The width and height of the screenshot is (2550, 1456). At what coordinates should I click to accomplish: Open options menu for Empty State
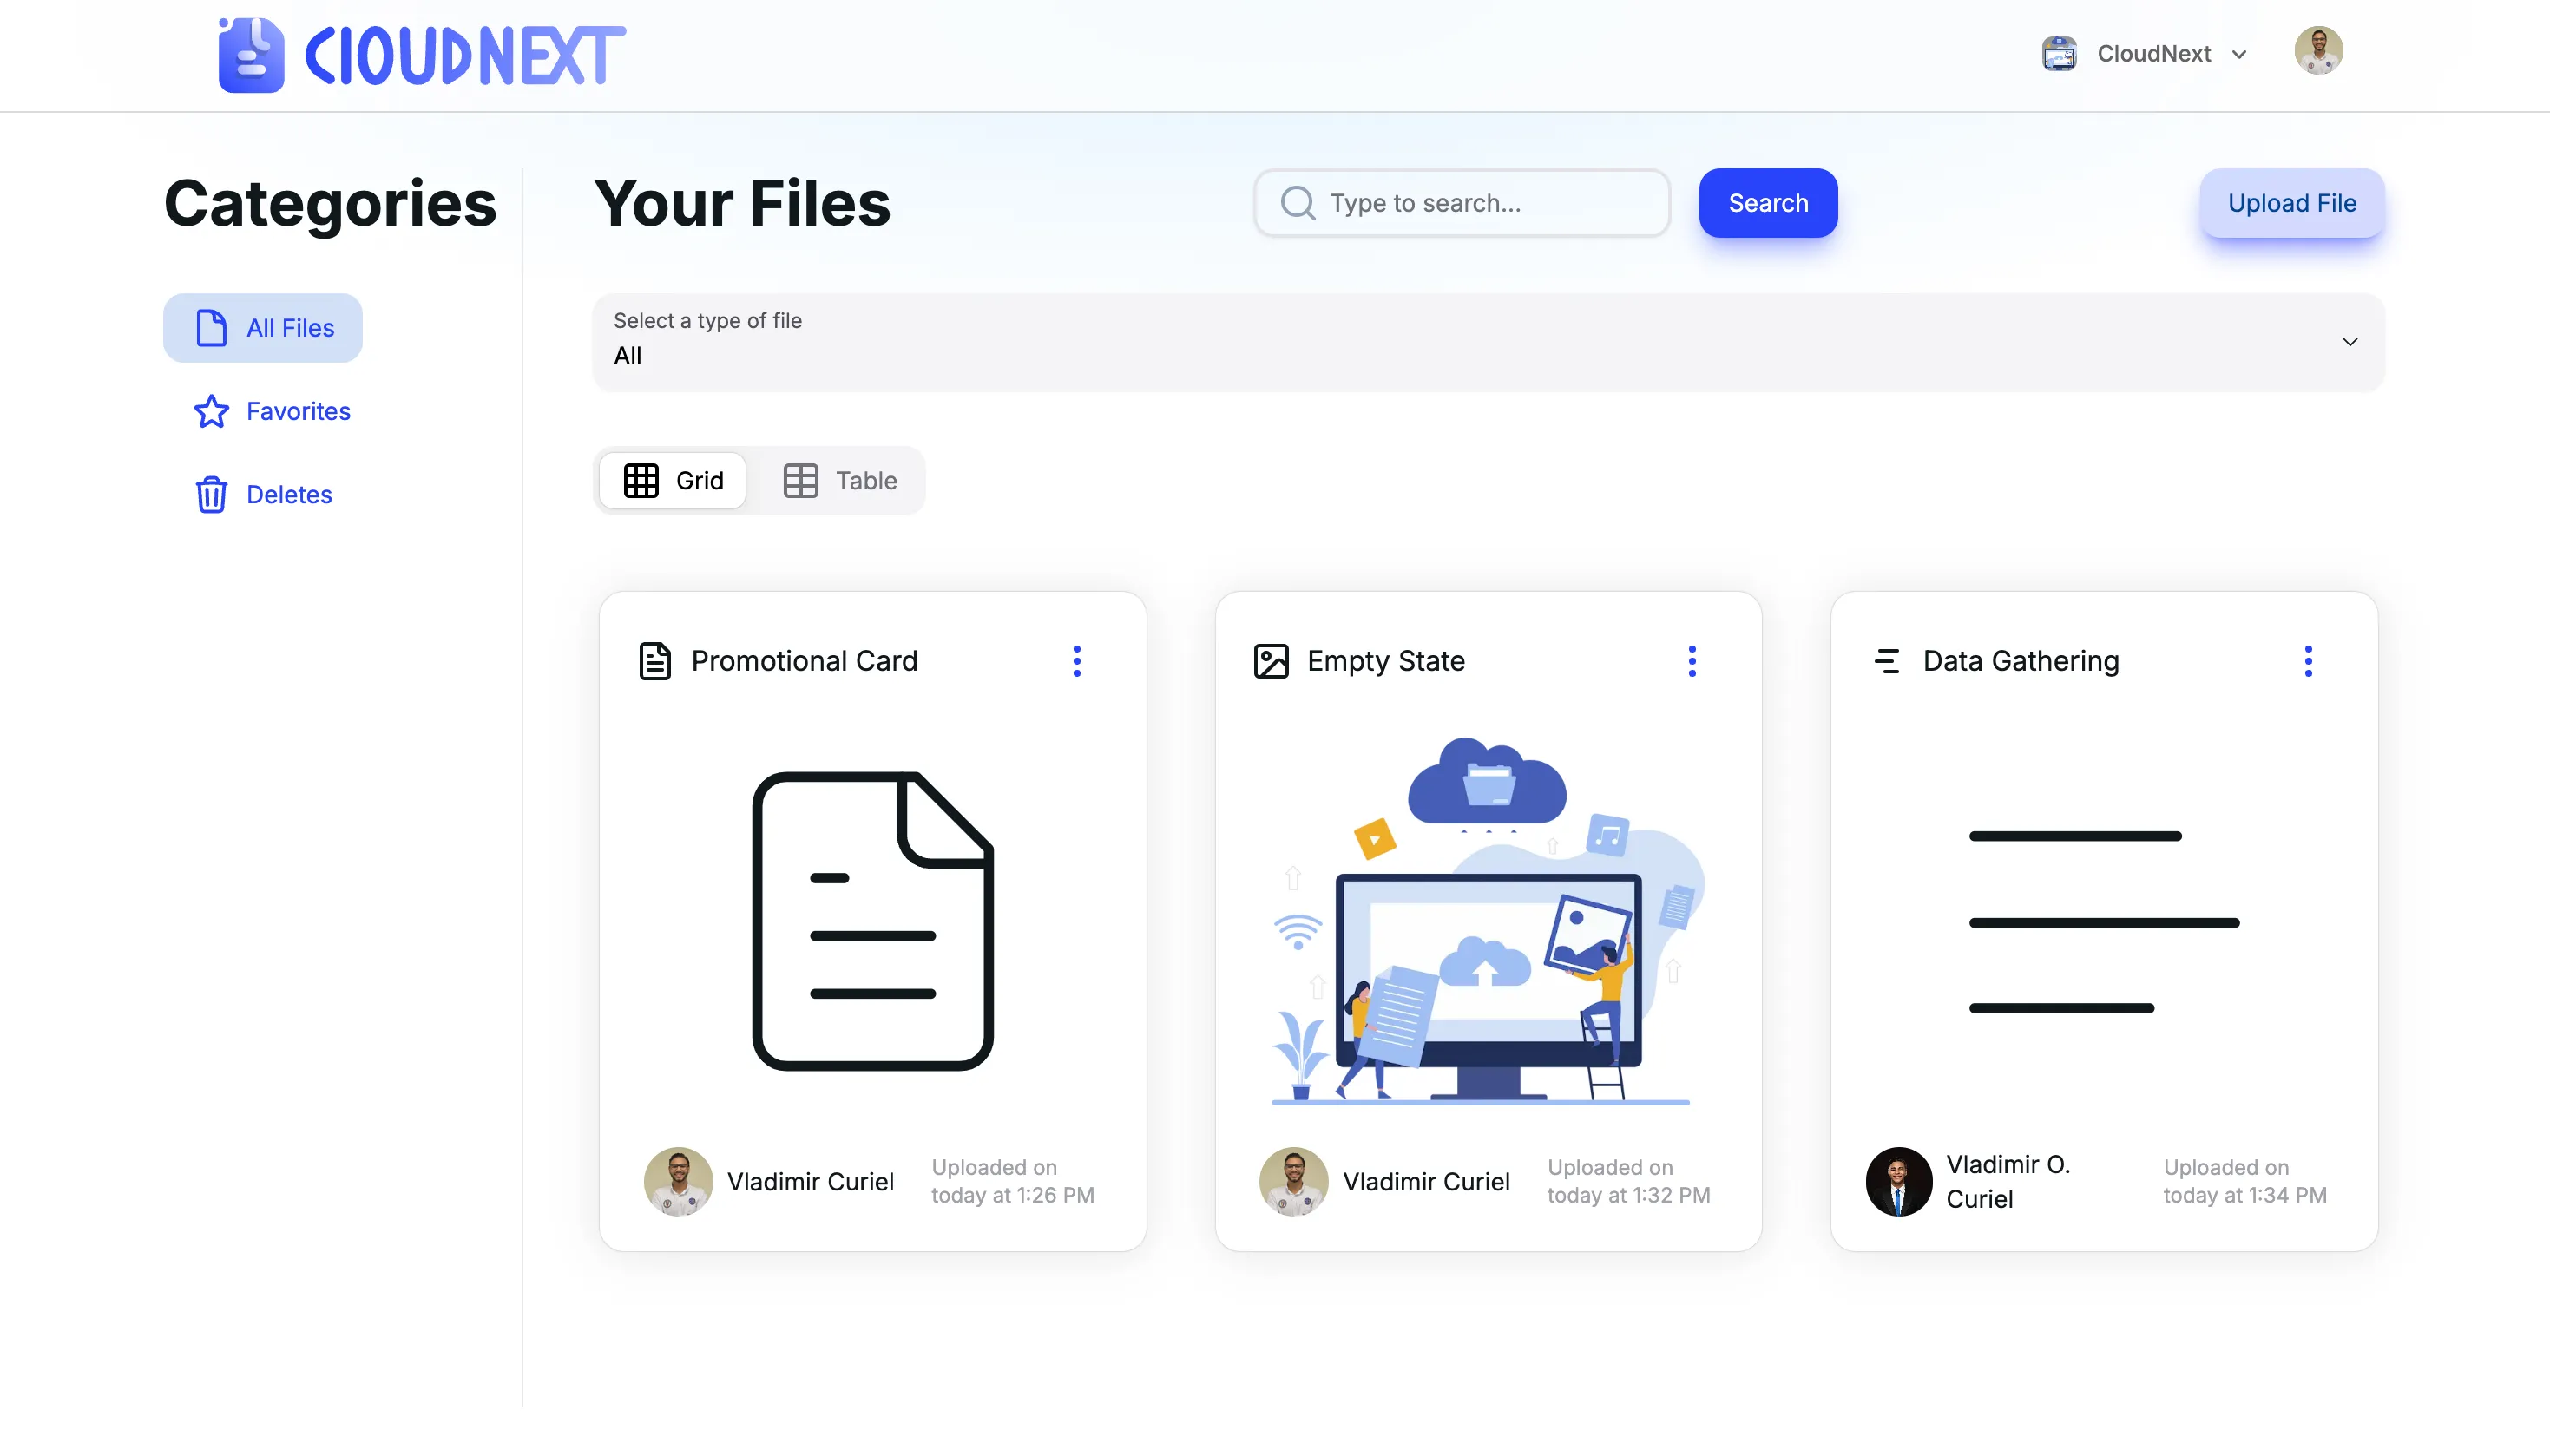[1692, 661]
